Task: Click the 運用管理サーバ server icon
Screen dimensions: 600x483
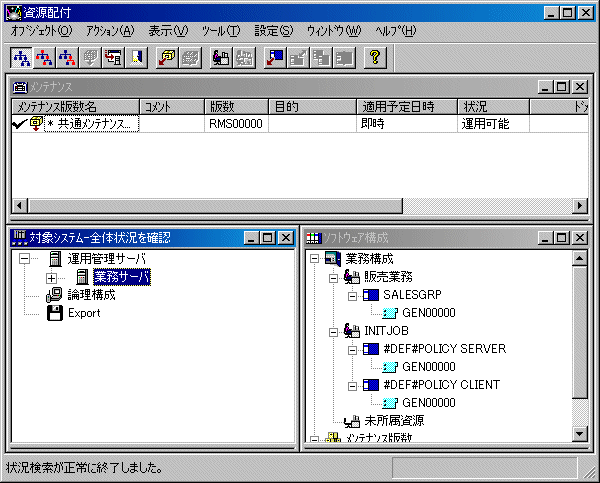Action: (x=55, y=259)
